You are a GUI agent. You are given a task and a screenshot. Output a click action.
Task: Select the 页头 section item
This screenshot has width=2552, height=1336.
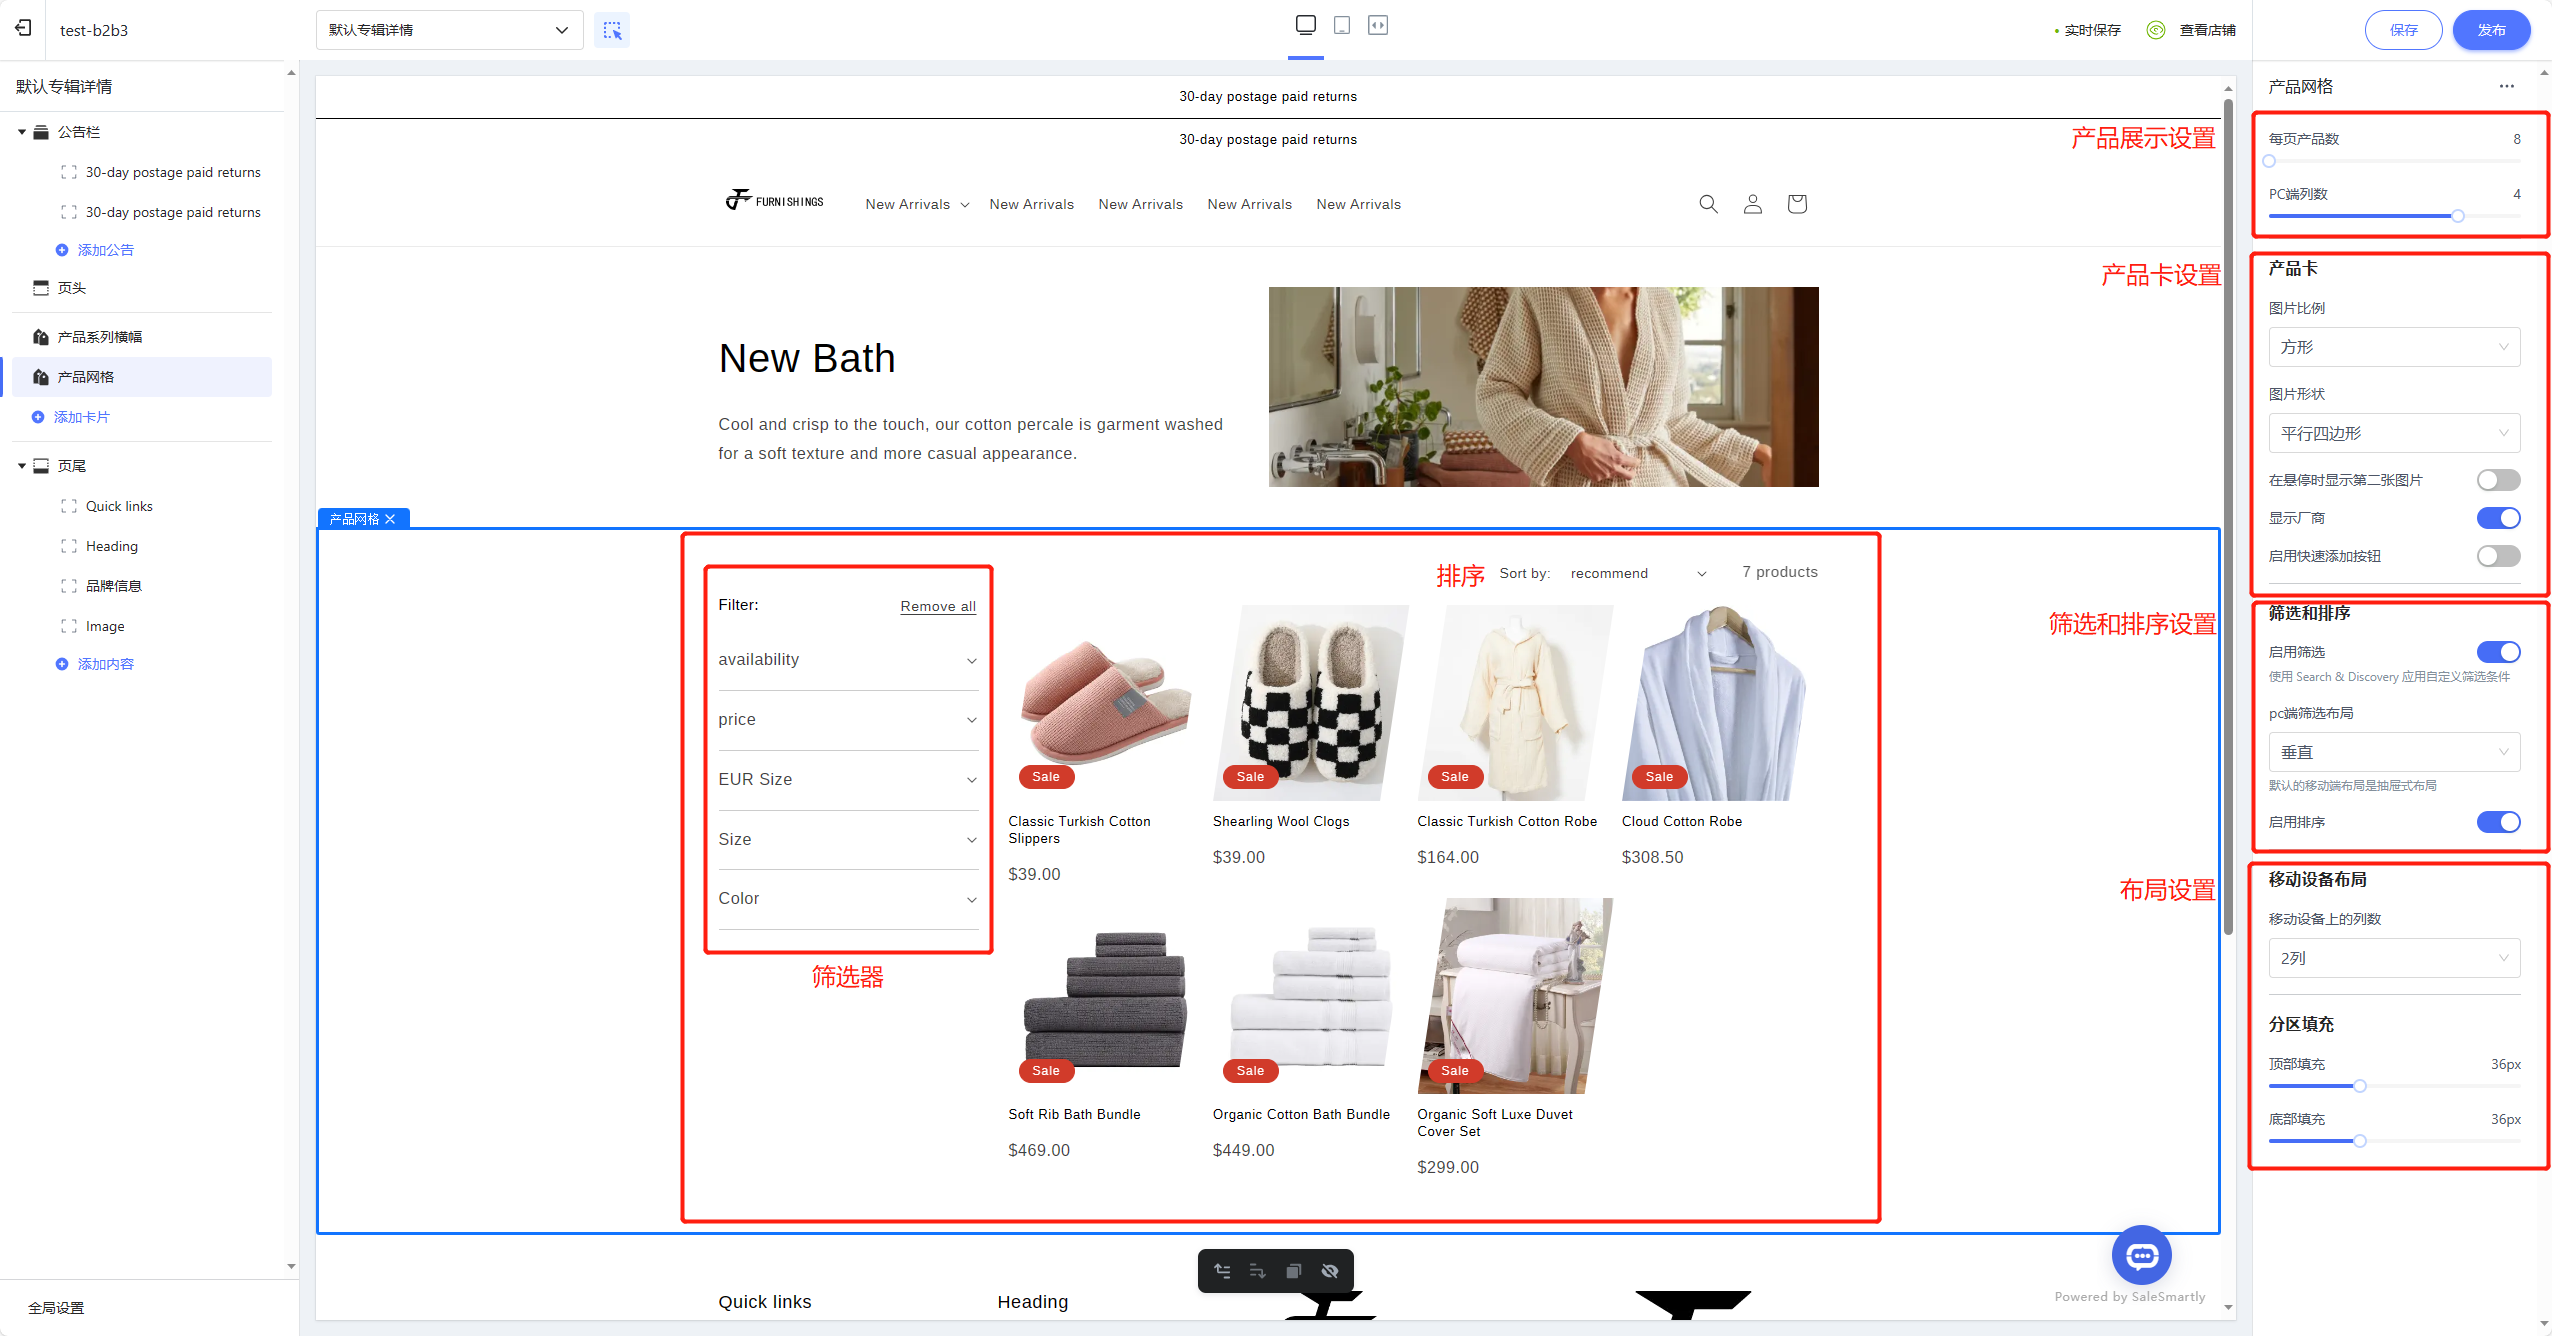point(71,288)
